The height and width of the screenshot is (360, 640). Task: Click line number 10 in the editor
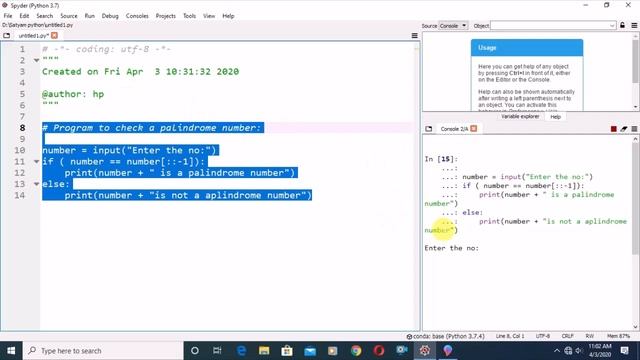(20, 151)
